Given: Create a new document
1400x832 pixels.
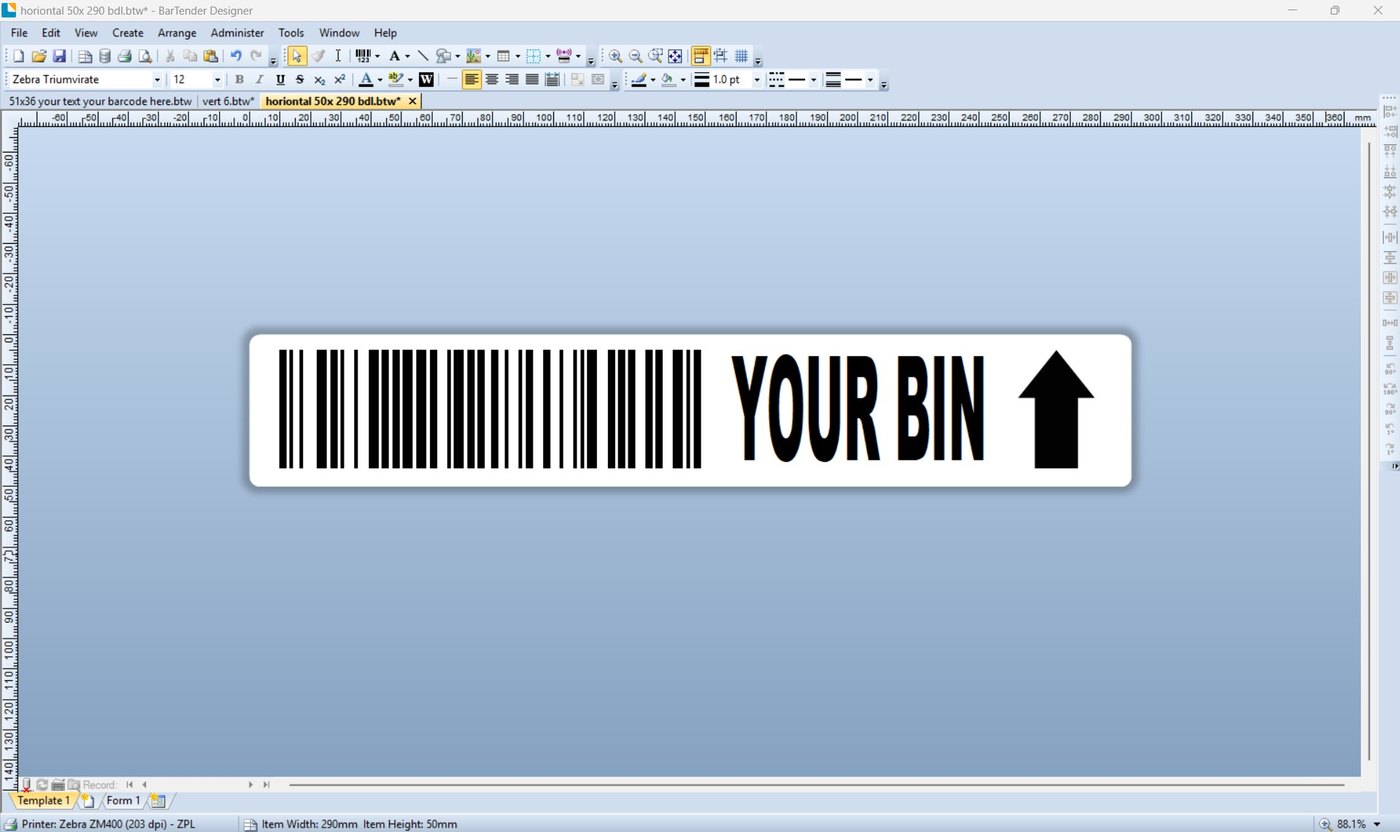Looking at the screenshot, I should [x=18, y=56].
